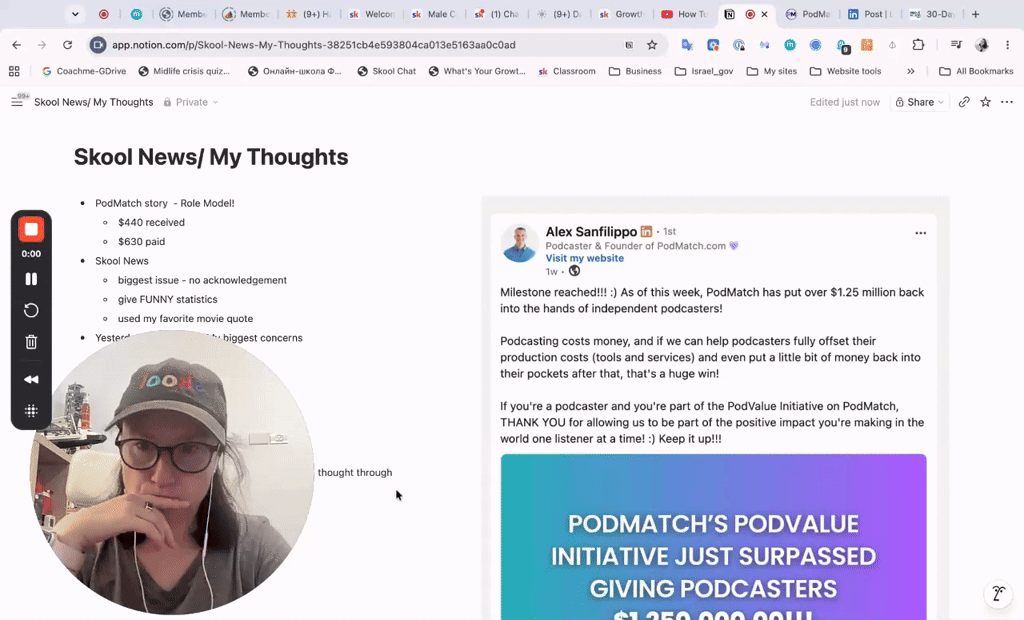Switch to the Growth Skool tab

[622, 14]
